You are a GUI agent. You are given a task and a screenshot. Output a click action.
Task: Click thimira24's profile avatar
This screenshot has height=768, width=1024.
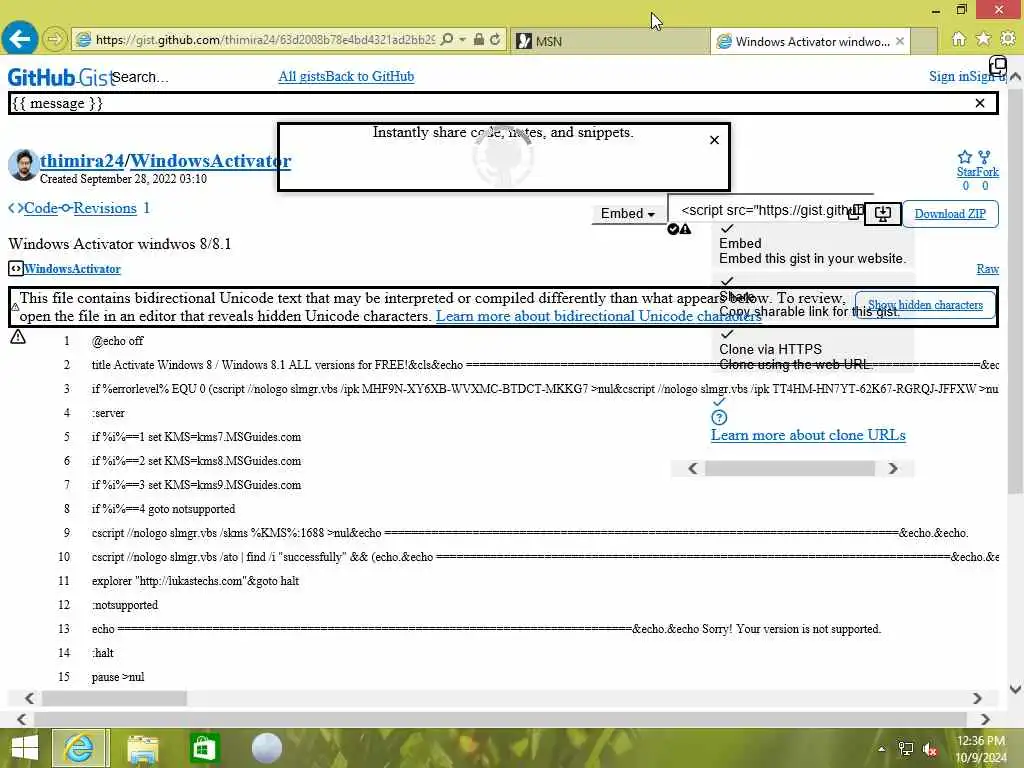(x=24, y=165)
